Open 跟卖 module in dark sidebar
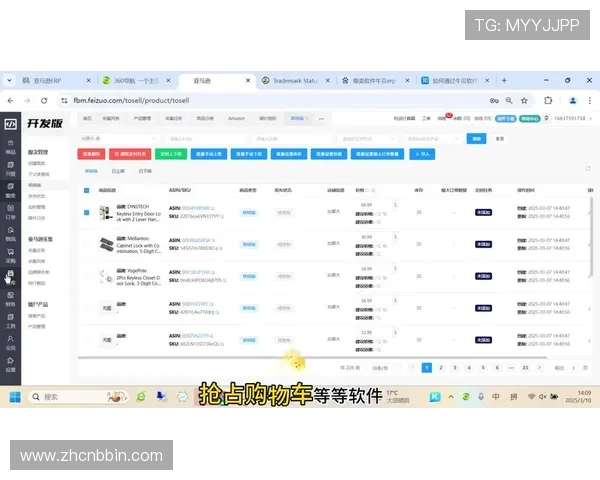The image size is (600, 480). click(10, 191)
